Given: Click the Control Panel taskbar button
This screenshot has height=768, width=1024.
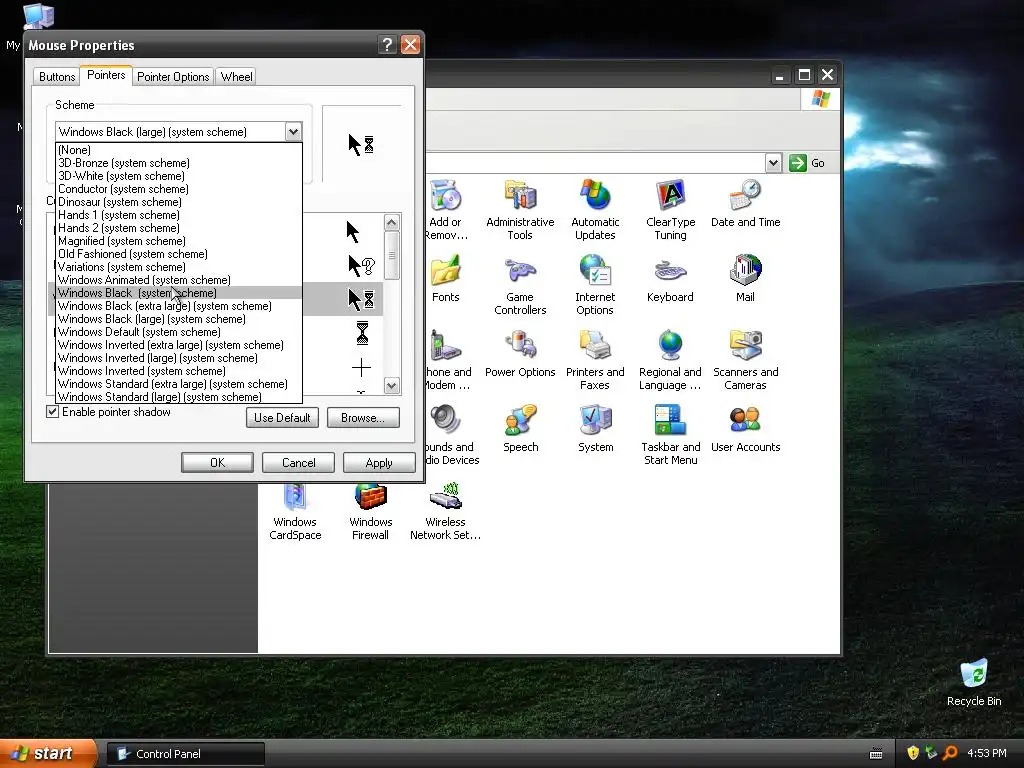Looking at the screenshot, I should [x=185, y=754].
